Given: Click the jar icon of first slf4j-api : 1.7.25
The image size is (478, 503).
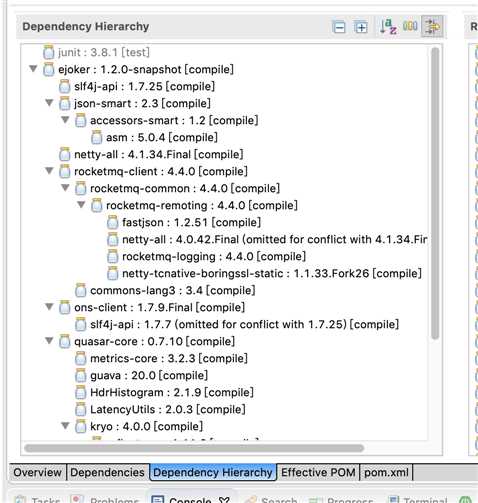Looking at the screenshot, I should click(64, 86).
